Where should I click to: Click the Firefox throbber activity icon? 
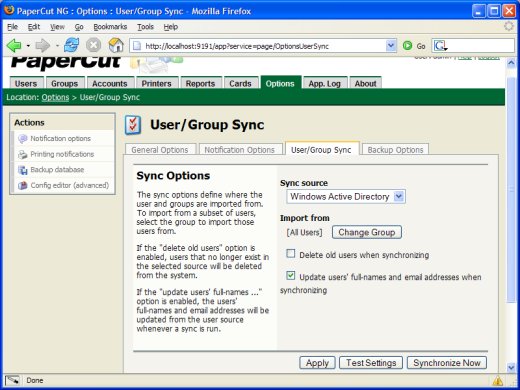coord(509,26)
